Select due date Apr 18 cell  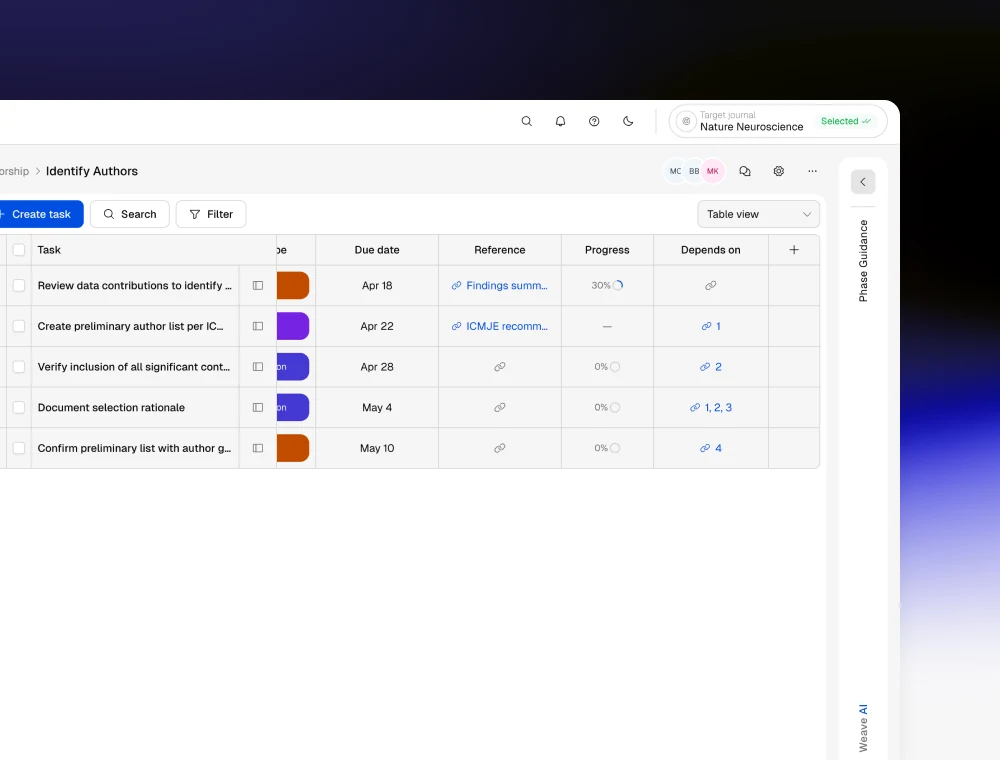377,286
